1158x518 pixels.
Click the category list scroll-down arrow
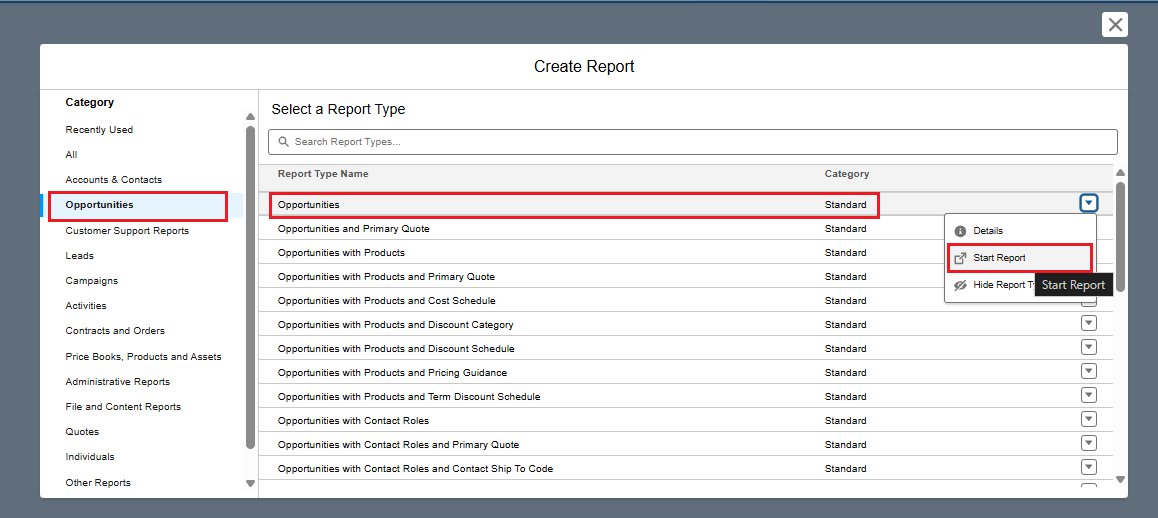coord(250,483)
